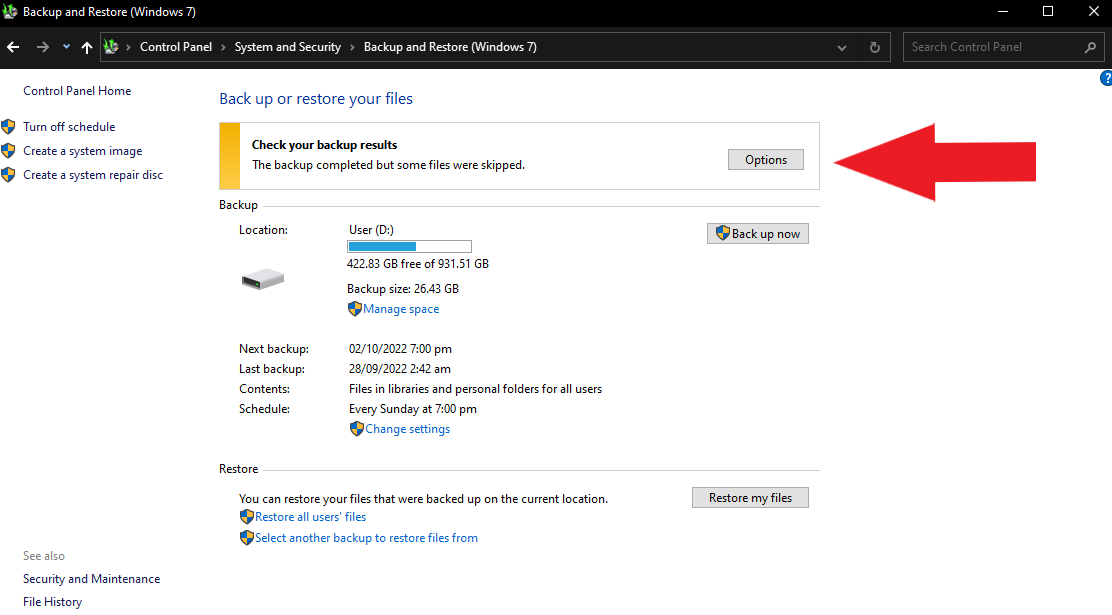Select next backup date '02/10/2022 7:00 pm'

point(400,349)
